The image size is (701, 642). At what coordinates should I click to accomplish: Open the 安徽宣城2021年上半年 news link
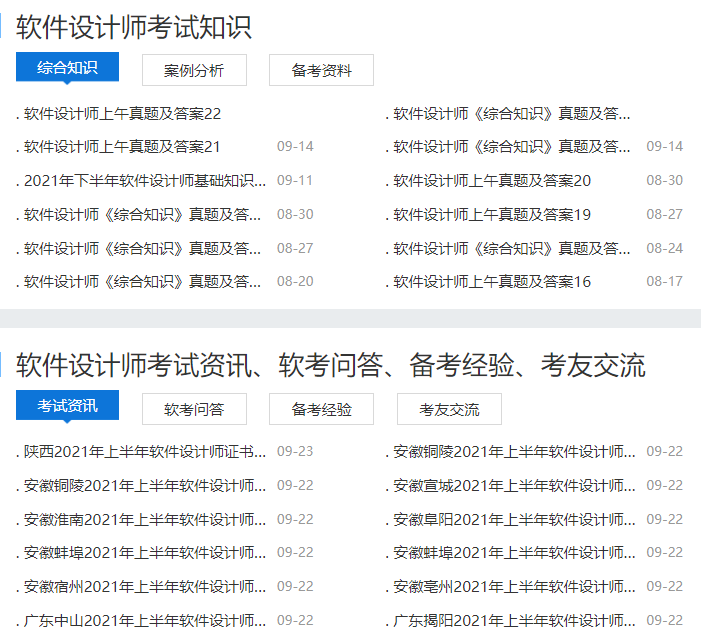[x=514, y=486]
